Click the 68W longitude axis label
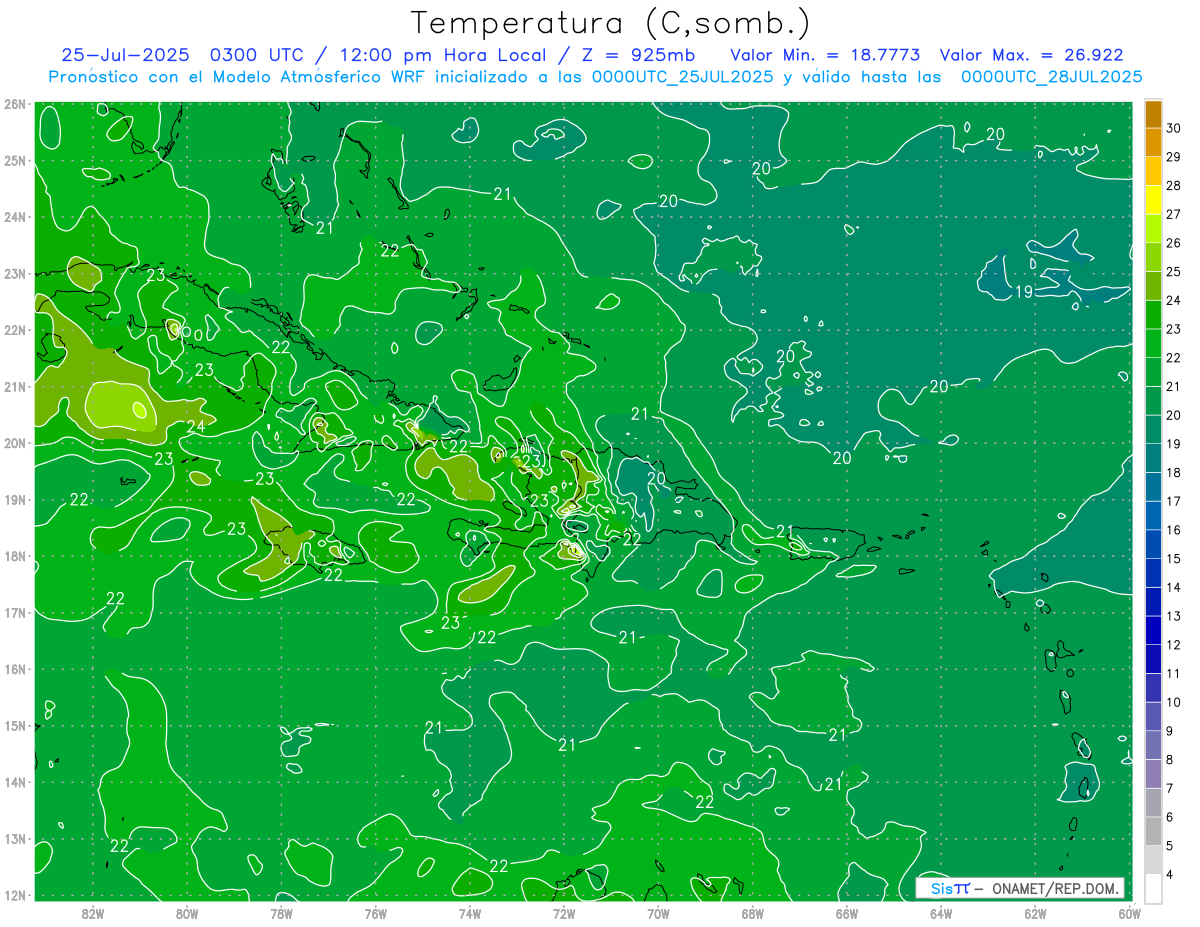Image resolution: width=1200 pixels, height=927 pixels. coord(753,913)
